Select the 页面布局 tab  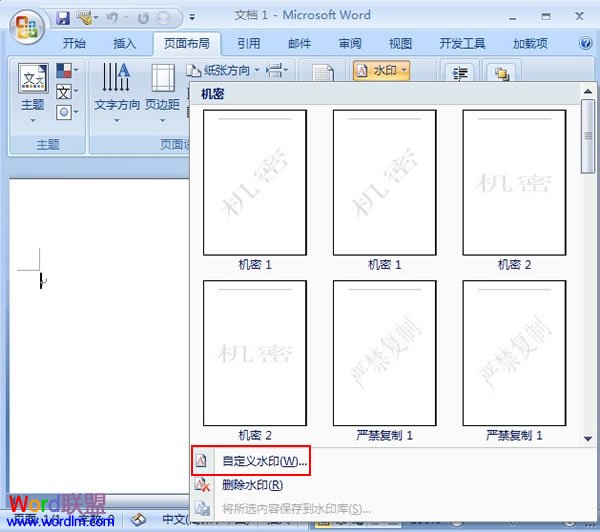[x=187, y=44]
